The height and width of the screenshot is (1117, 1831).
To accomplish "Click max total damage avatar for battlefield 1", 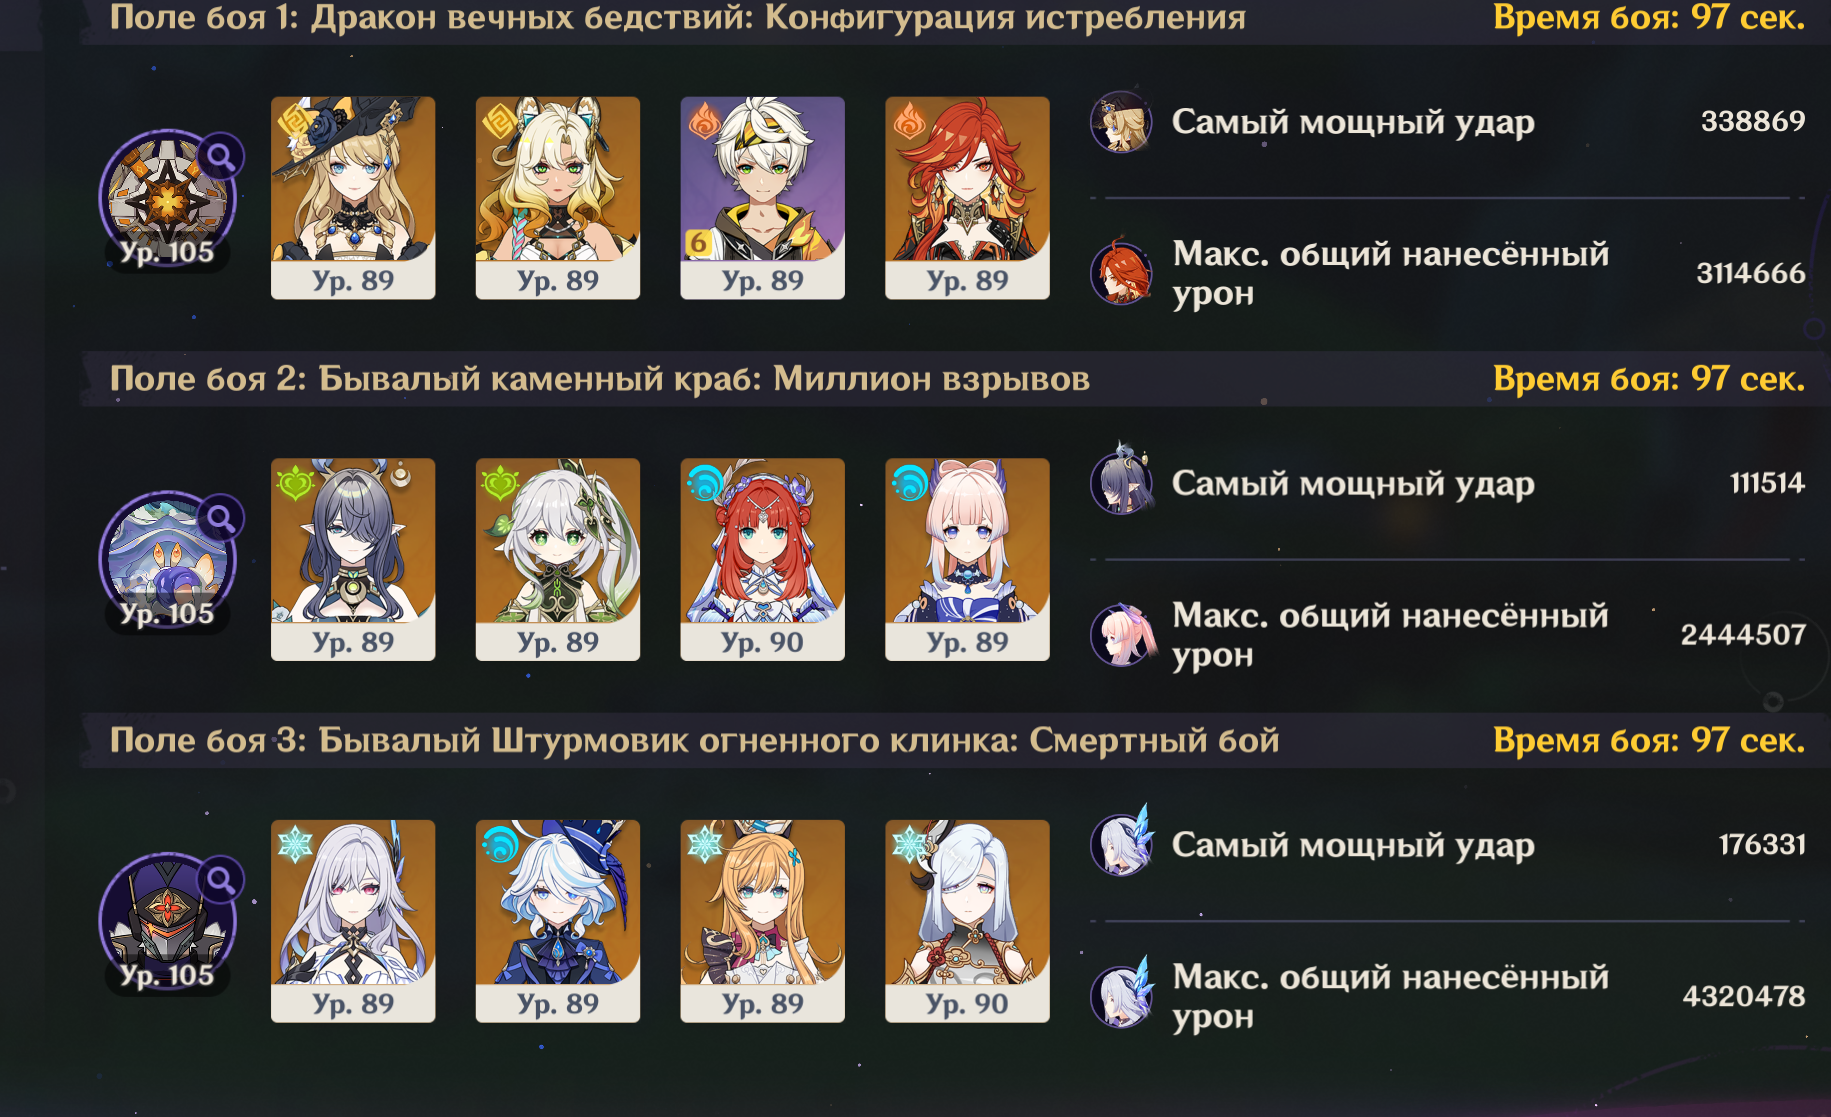I will click(x=1121, y=273).
